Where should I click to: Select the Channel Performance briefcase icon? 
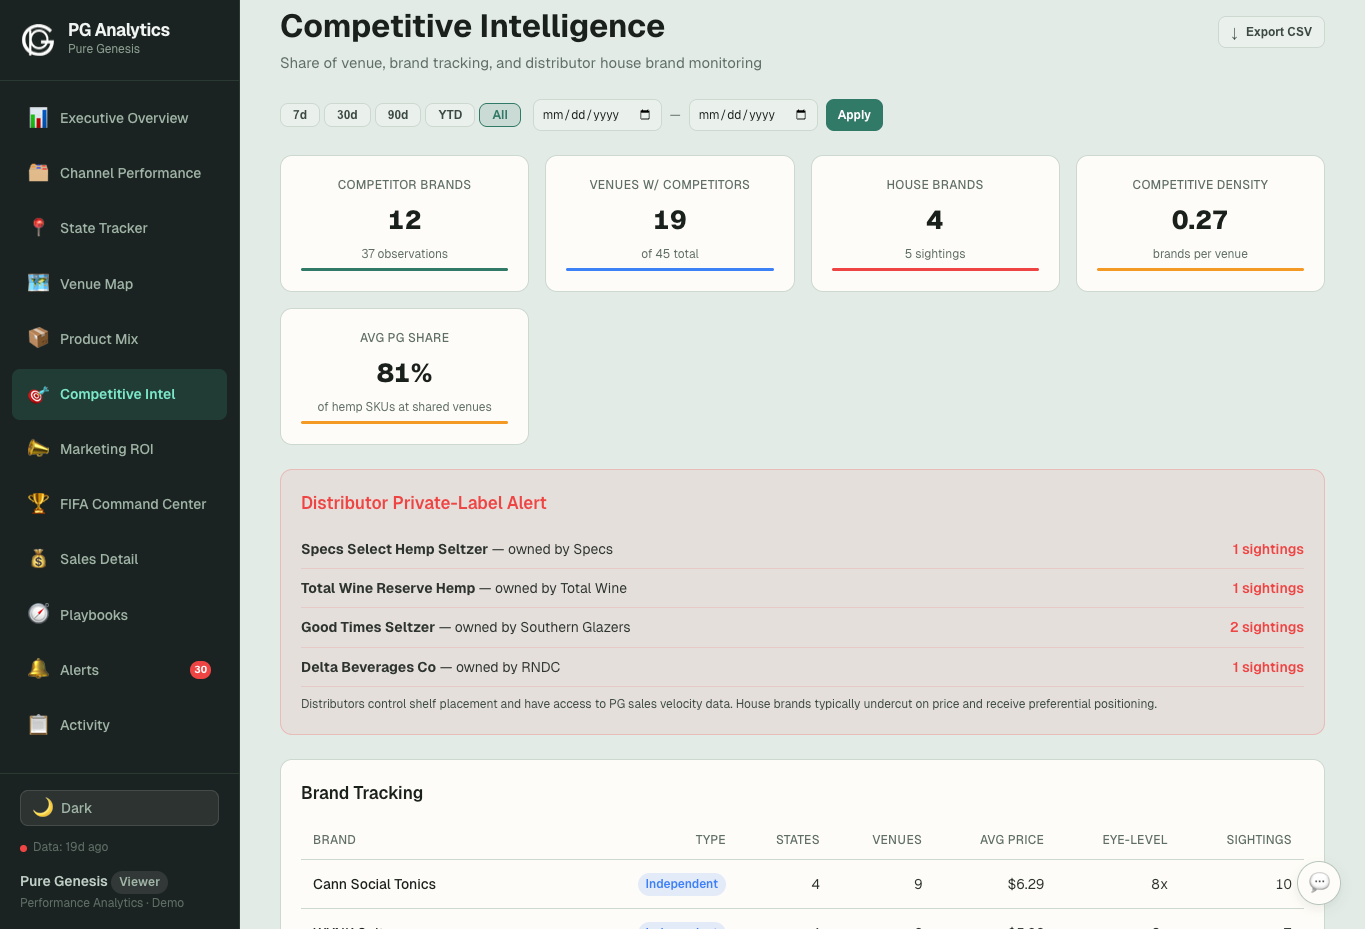(x=36, y=172)
